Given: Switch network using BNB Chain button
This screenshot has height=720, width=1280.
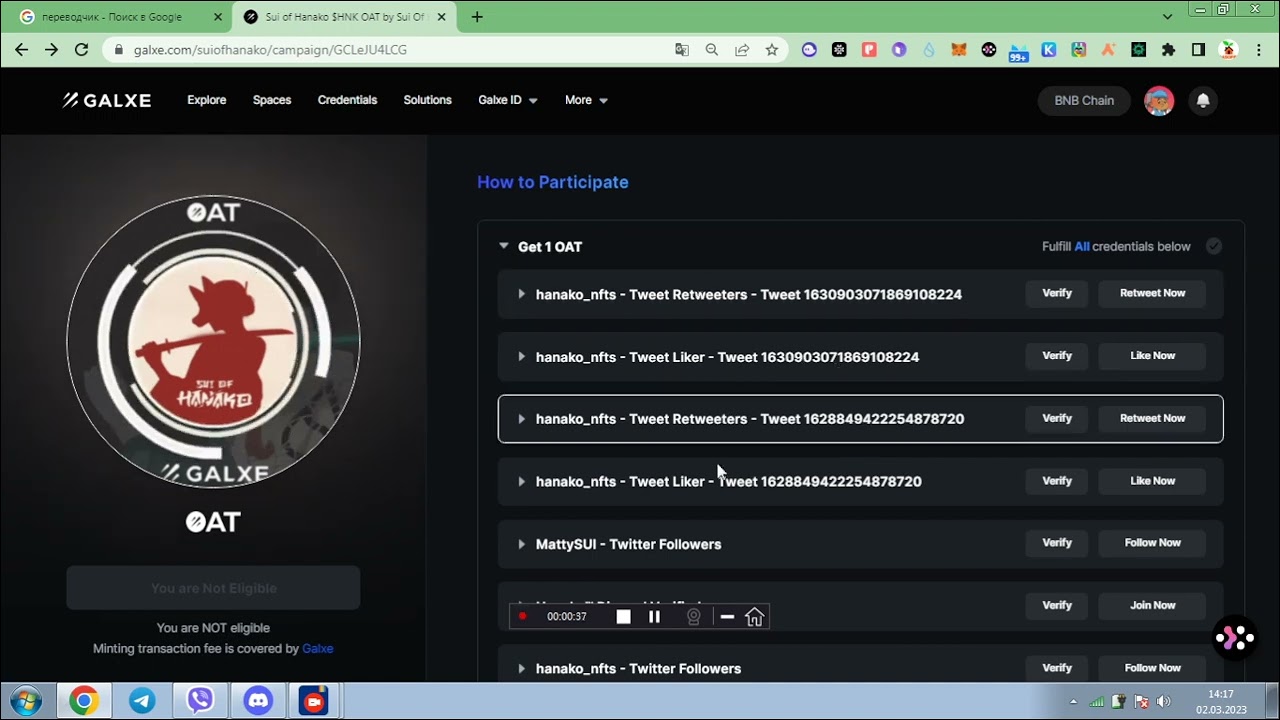Looking at the screenshot, I should pos(1084,100).
